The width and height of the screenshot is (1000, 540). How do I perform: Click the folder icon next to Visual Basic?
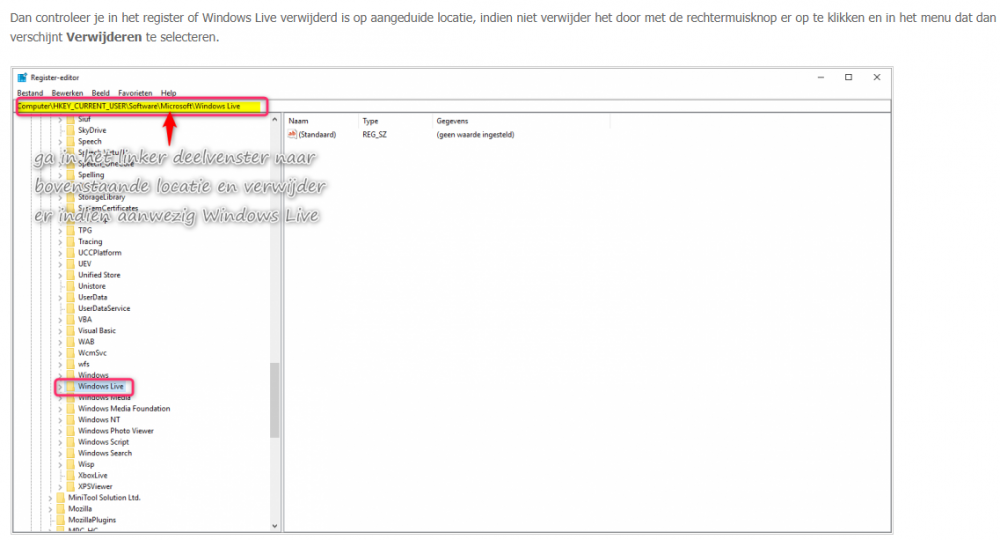[71, 331]
